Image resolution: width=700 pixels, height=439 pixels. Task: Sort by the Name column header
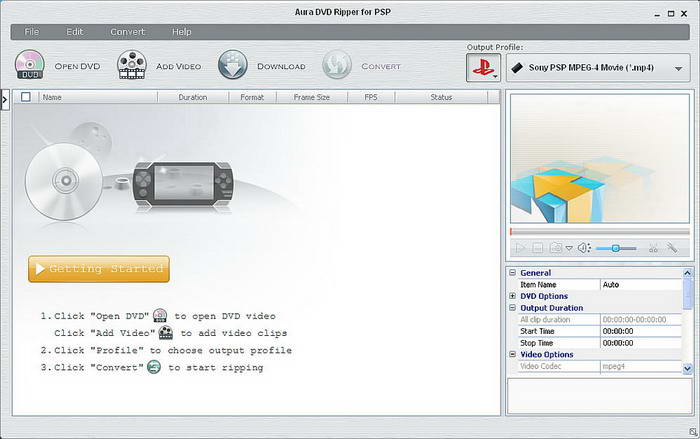98,97
